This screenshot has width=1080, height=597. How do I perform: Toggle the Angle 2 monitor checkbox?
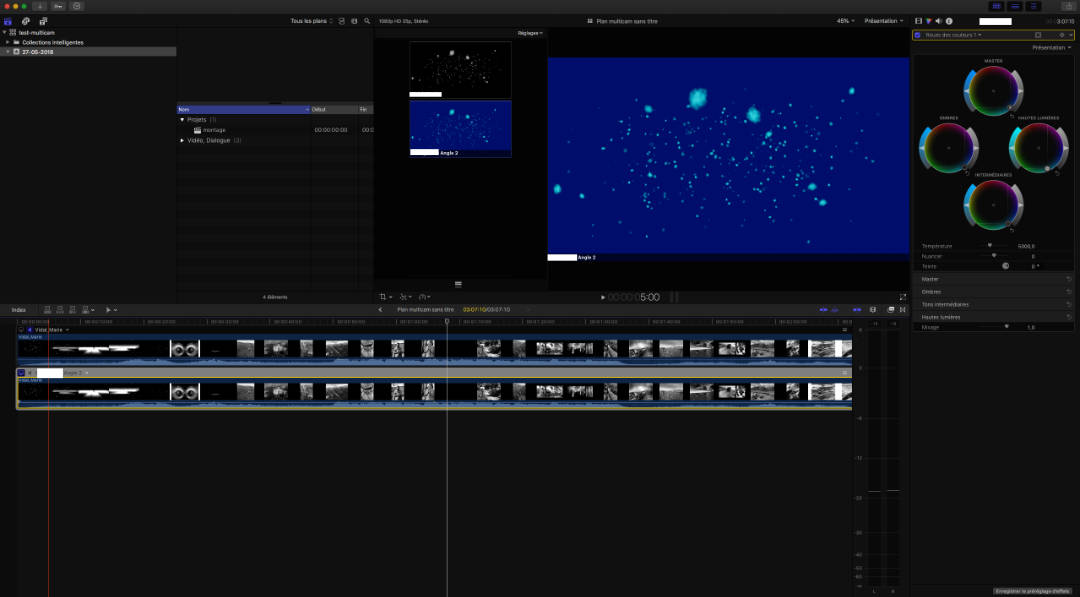(21, 373)
